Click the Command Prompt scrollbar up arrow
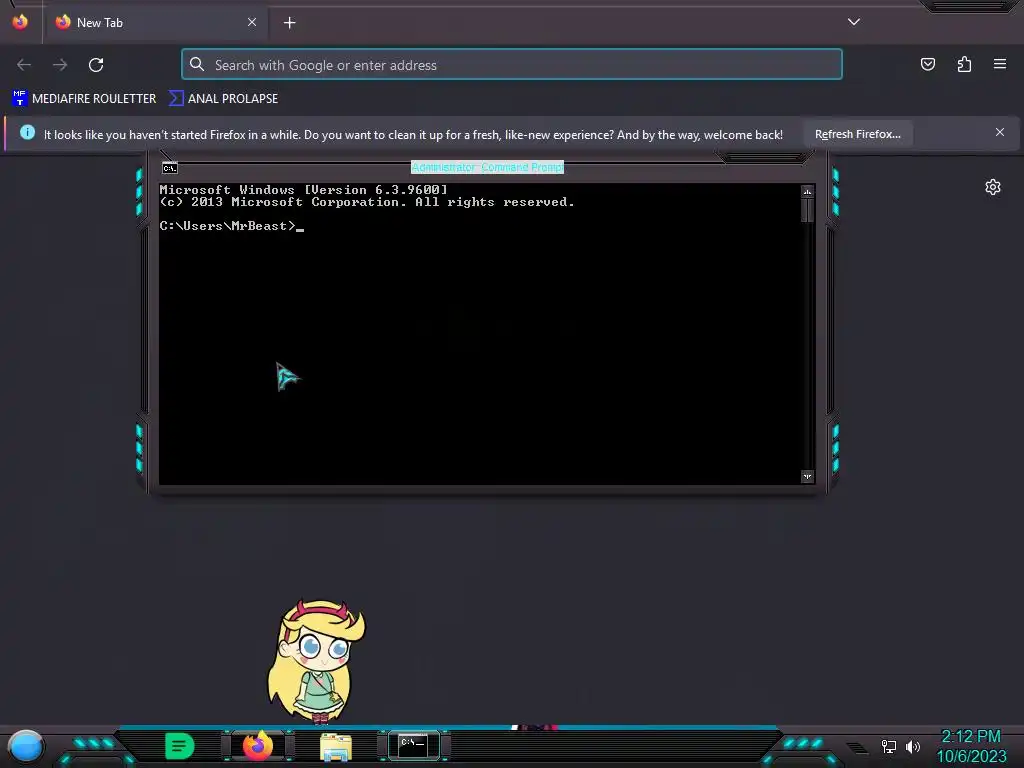Viewport: 1024px width, 768px height. click(x=807, y=191)
